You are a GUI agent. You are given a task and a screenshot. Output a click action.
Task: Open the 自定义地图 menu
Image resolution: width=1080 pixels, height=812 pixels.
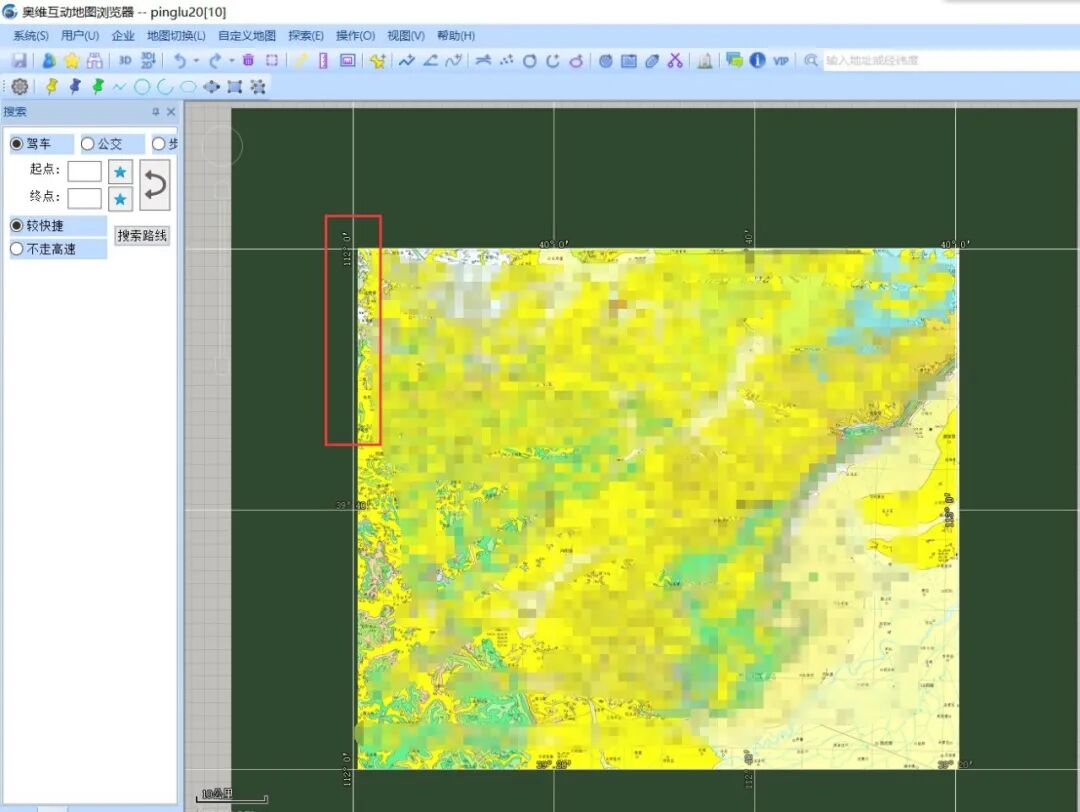click(x=247, y=36)
